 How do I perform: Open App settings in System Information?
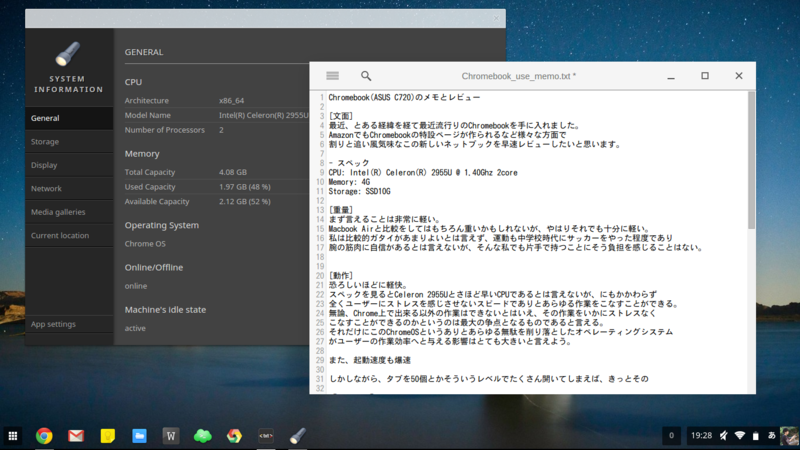coord(69,324)
